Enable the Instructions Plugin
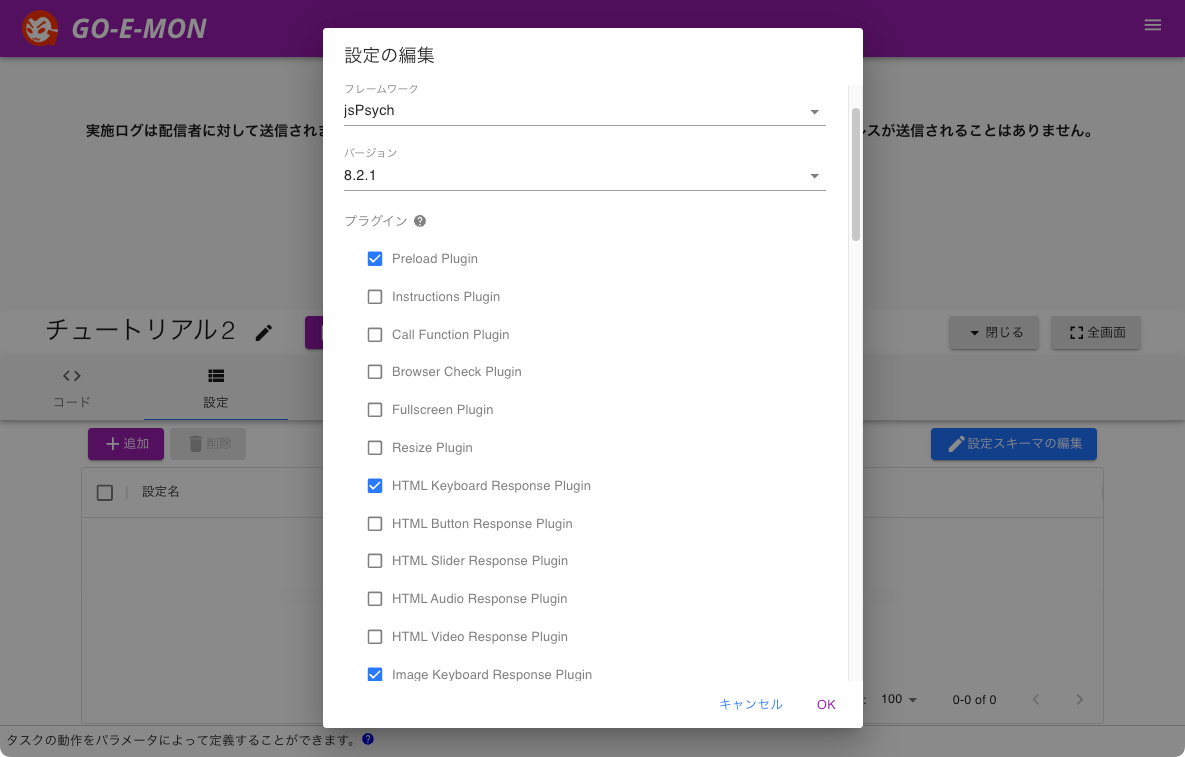 pos(375,296)
